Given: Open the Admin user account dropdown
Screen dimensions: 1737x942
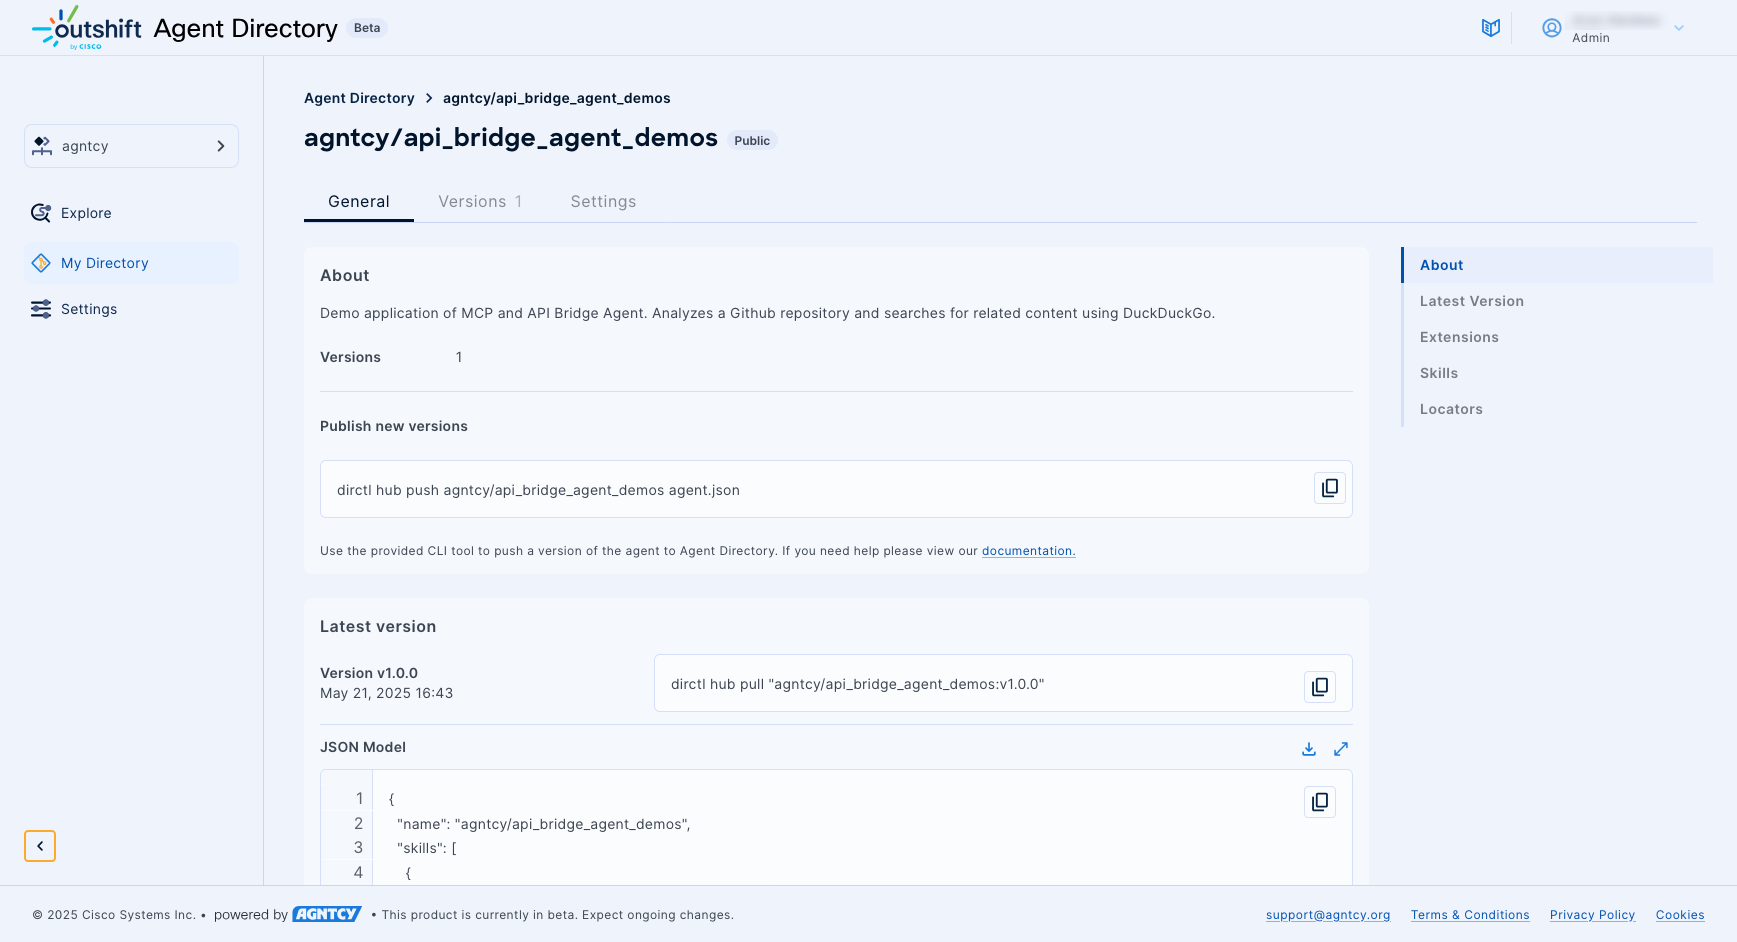Looking at the screenshot, I should [x=1612, y=28].
